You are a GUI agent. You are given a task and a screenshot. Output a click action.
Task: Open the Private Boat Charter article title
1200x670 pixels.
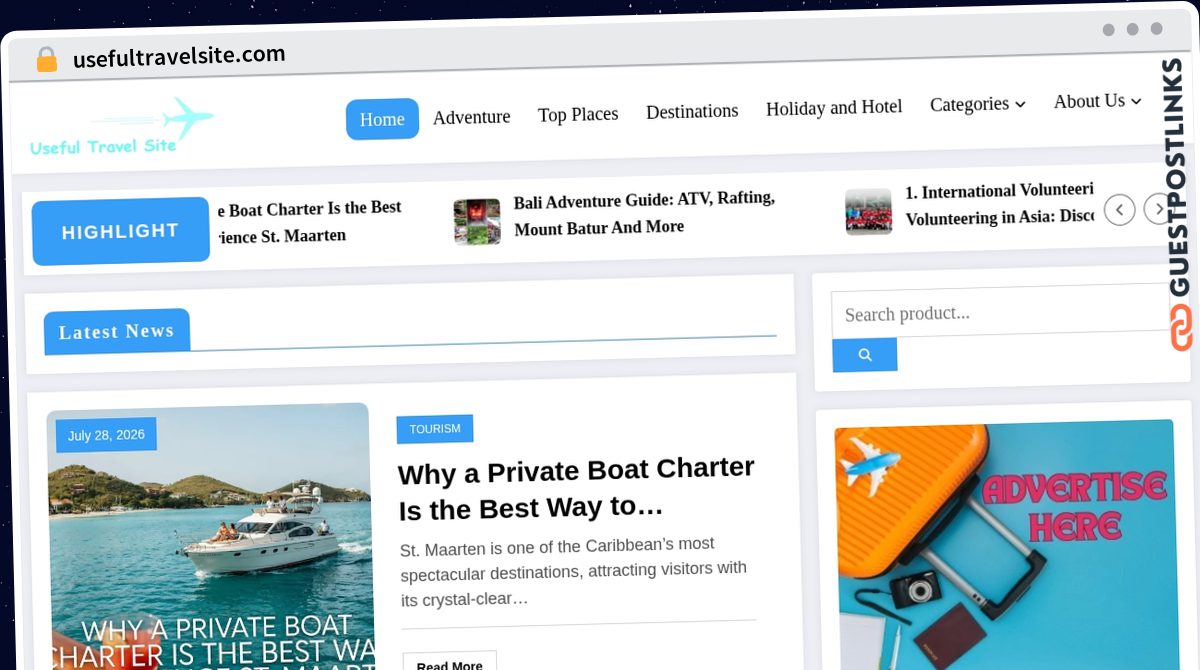pos(576,488)
